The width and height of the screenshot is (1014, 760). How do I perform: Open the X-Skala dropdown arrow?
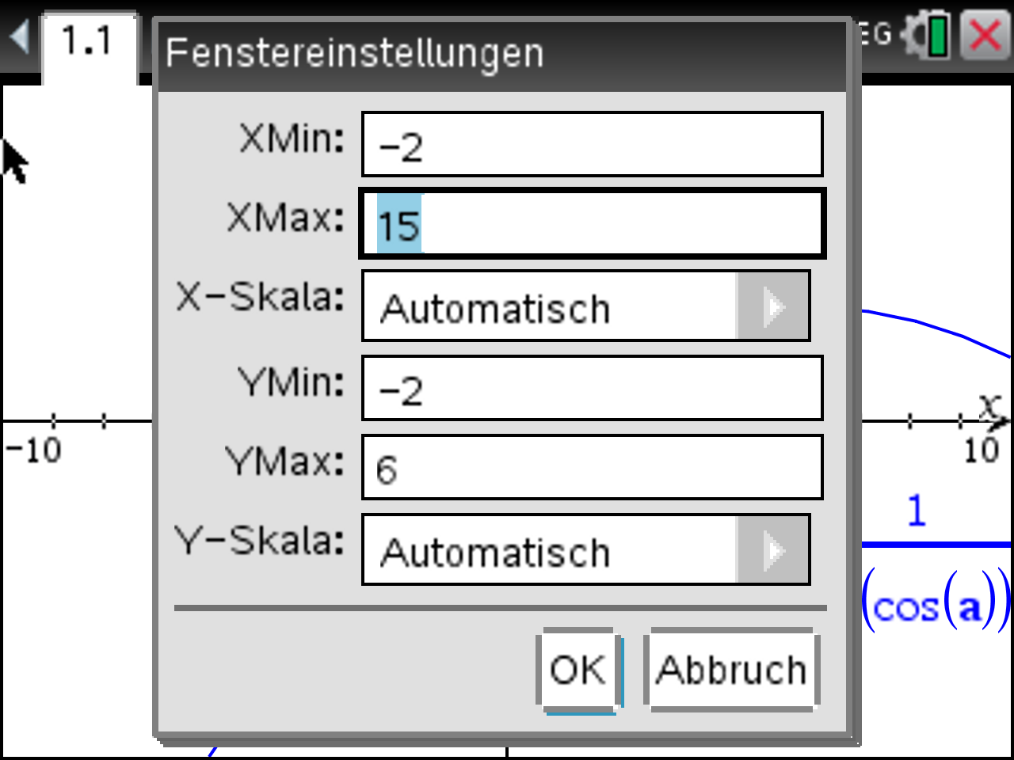pos(773,306)
